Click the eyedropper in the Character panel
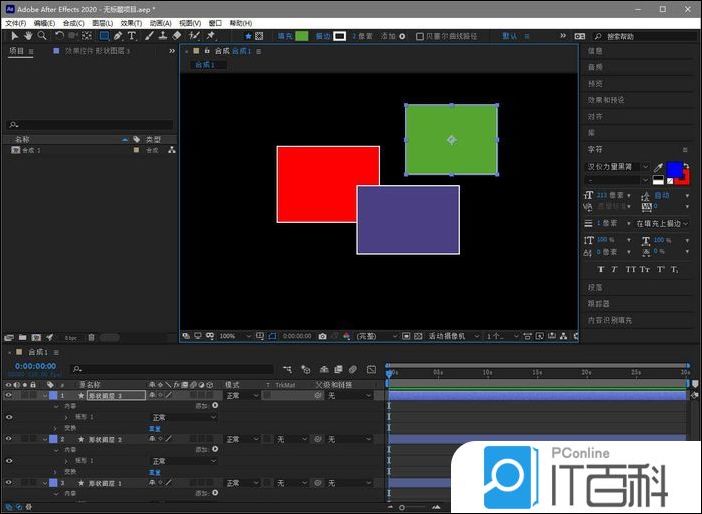This screenshot has width=702, height=514. point(659,167)
